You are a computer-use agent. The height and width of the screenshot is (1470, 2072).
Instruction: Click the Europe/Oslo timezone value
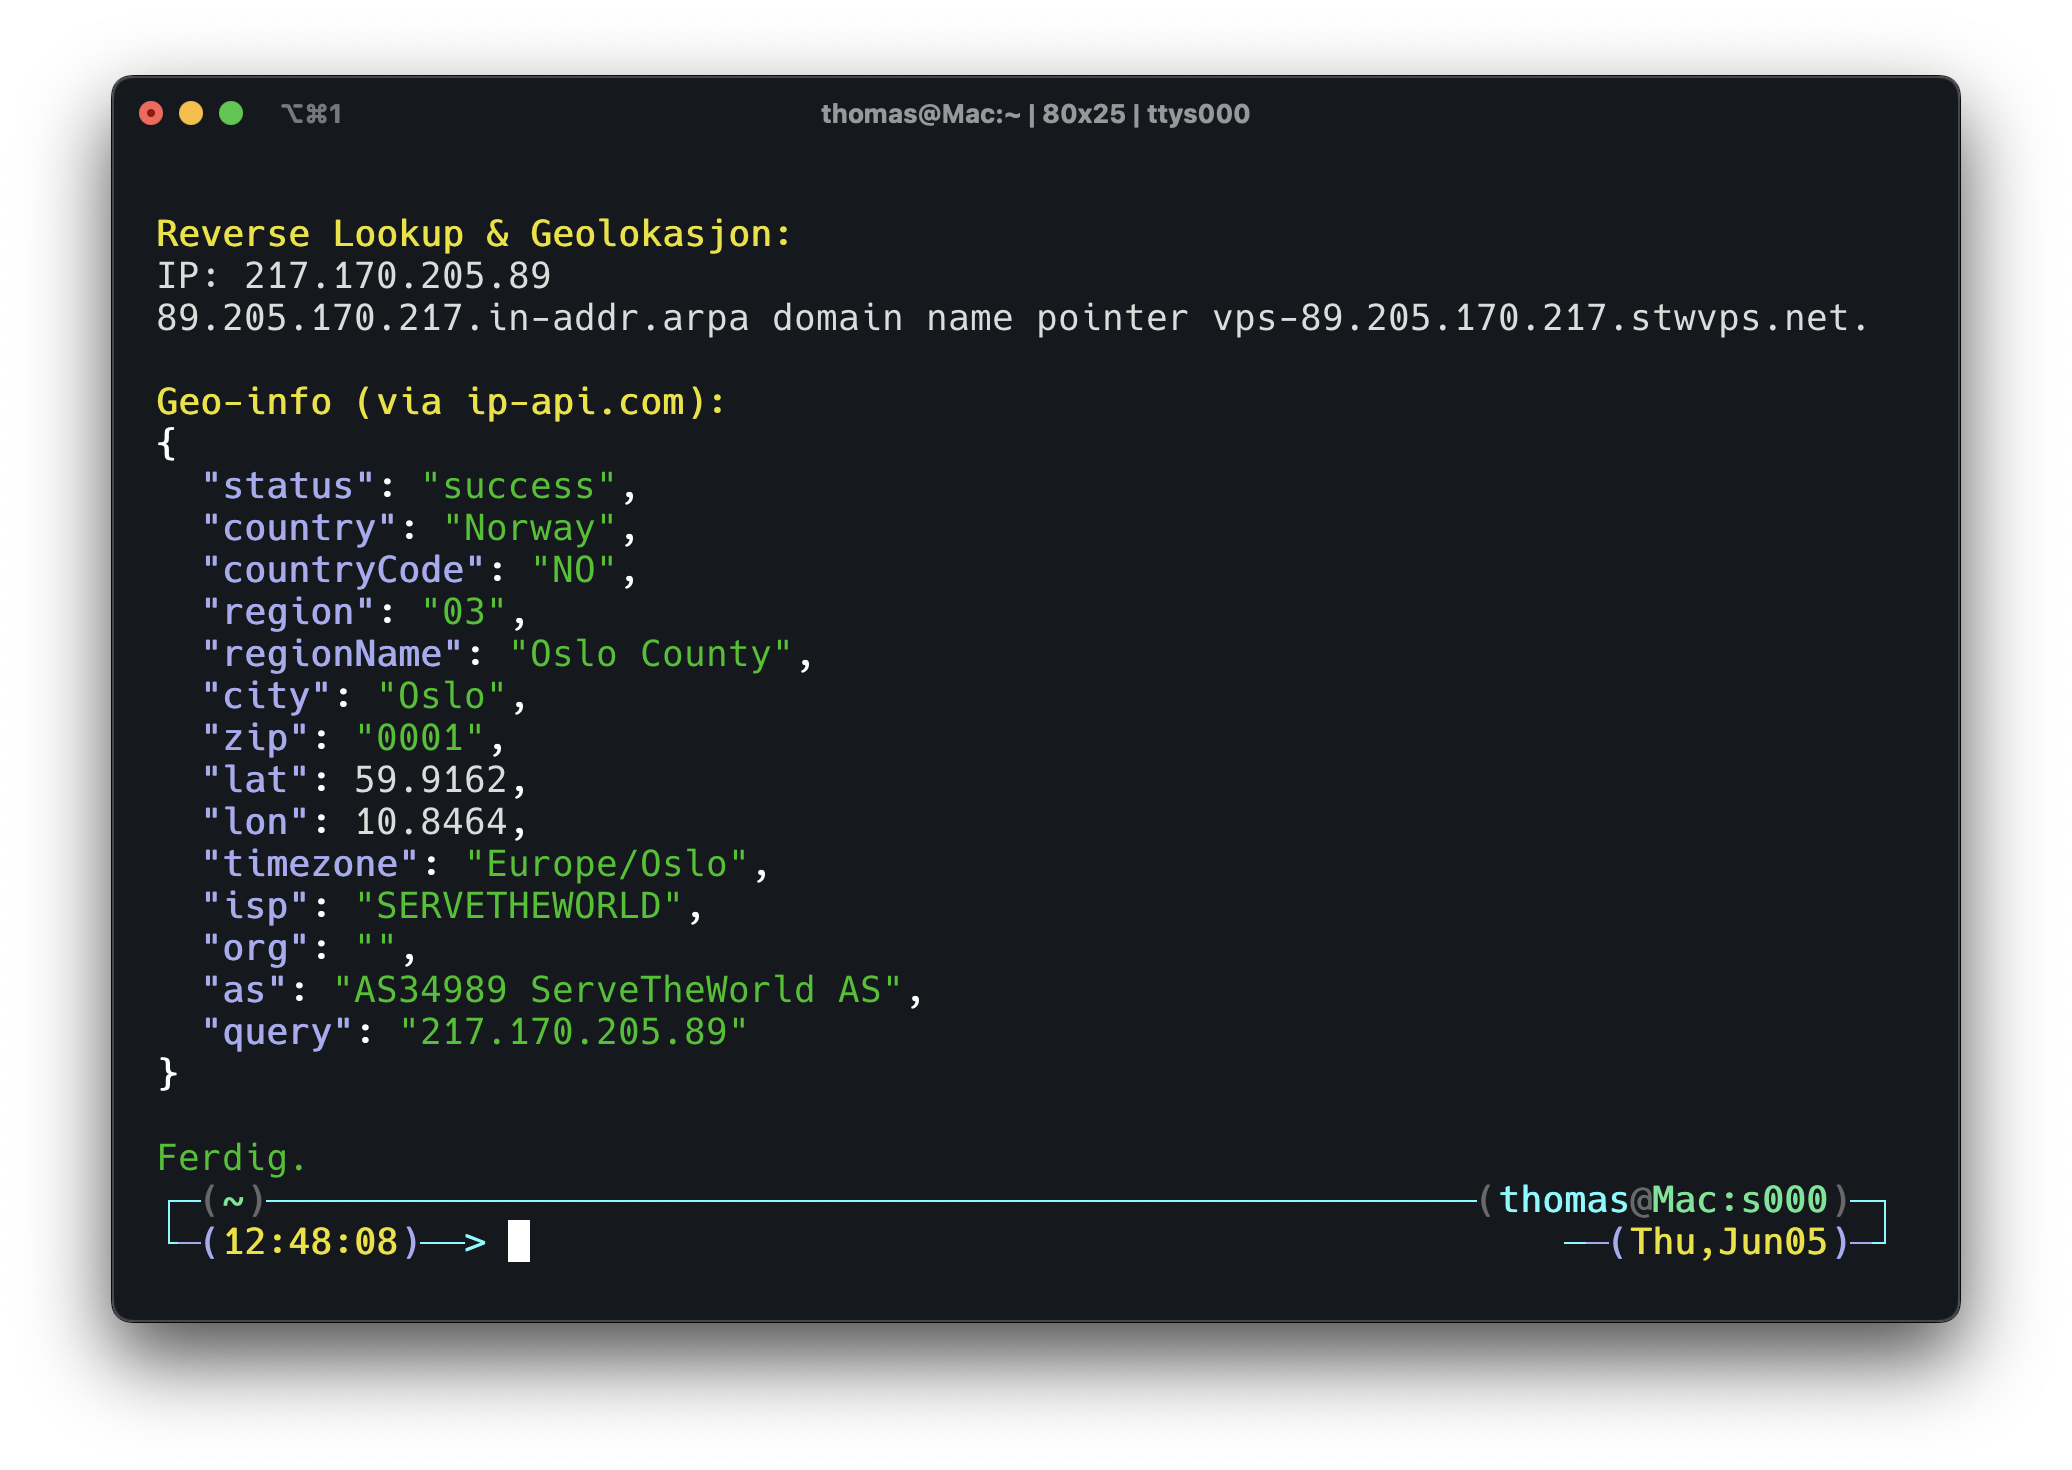(x=615, y=862)
